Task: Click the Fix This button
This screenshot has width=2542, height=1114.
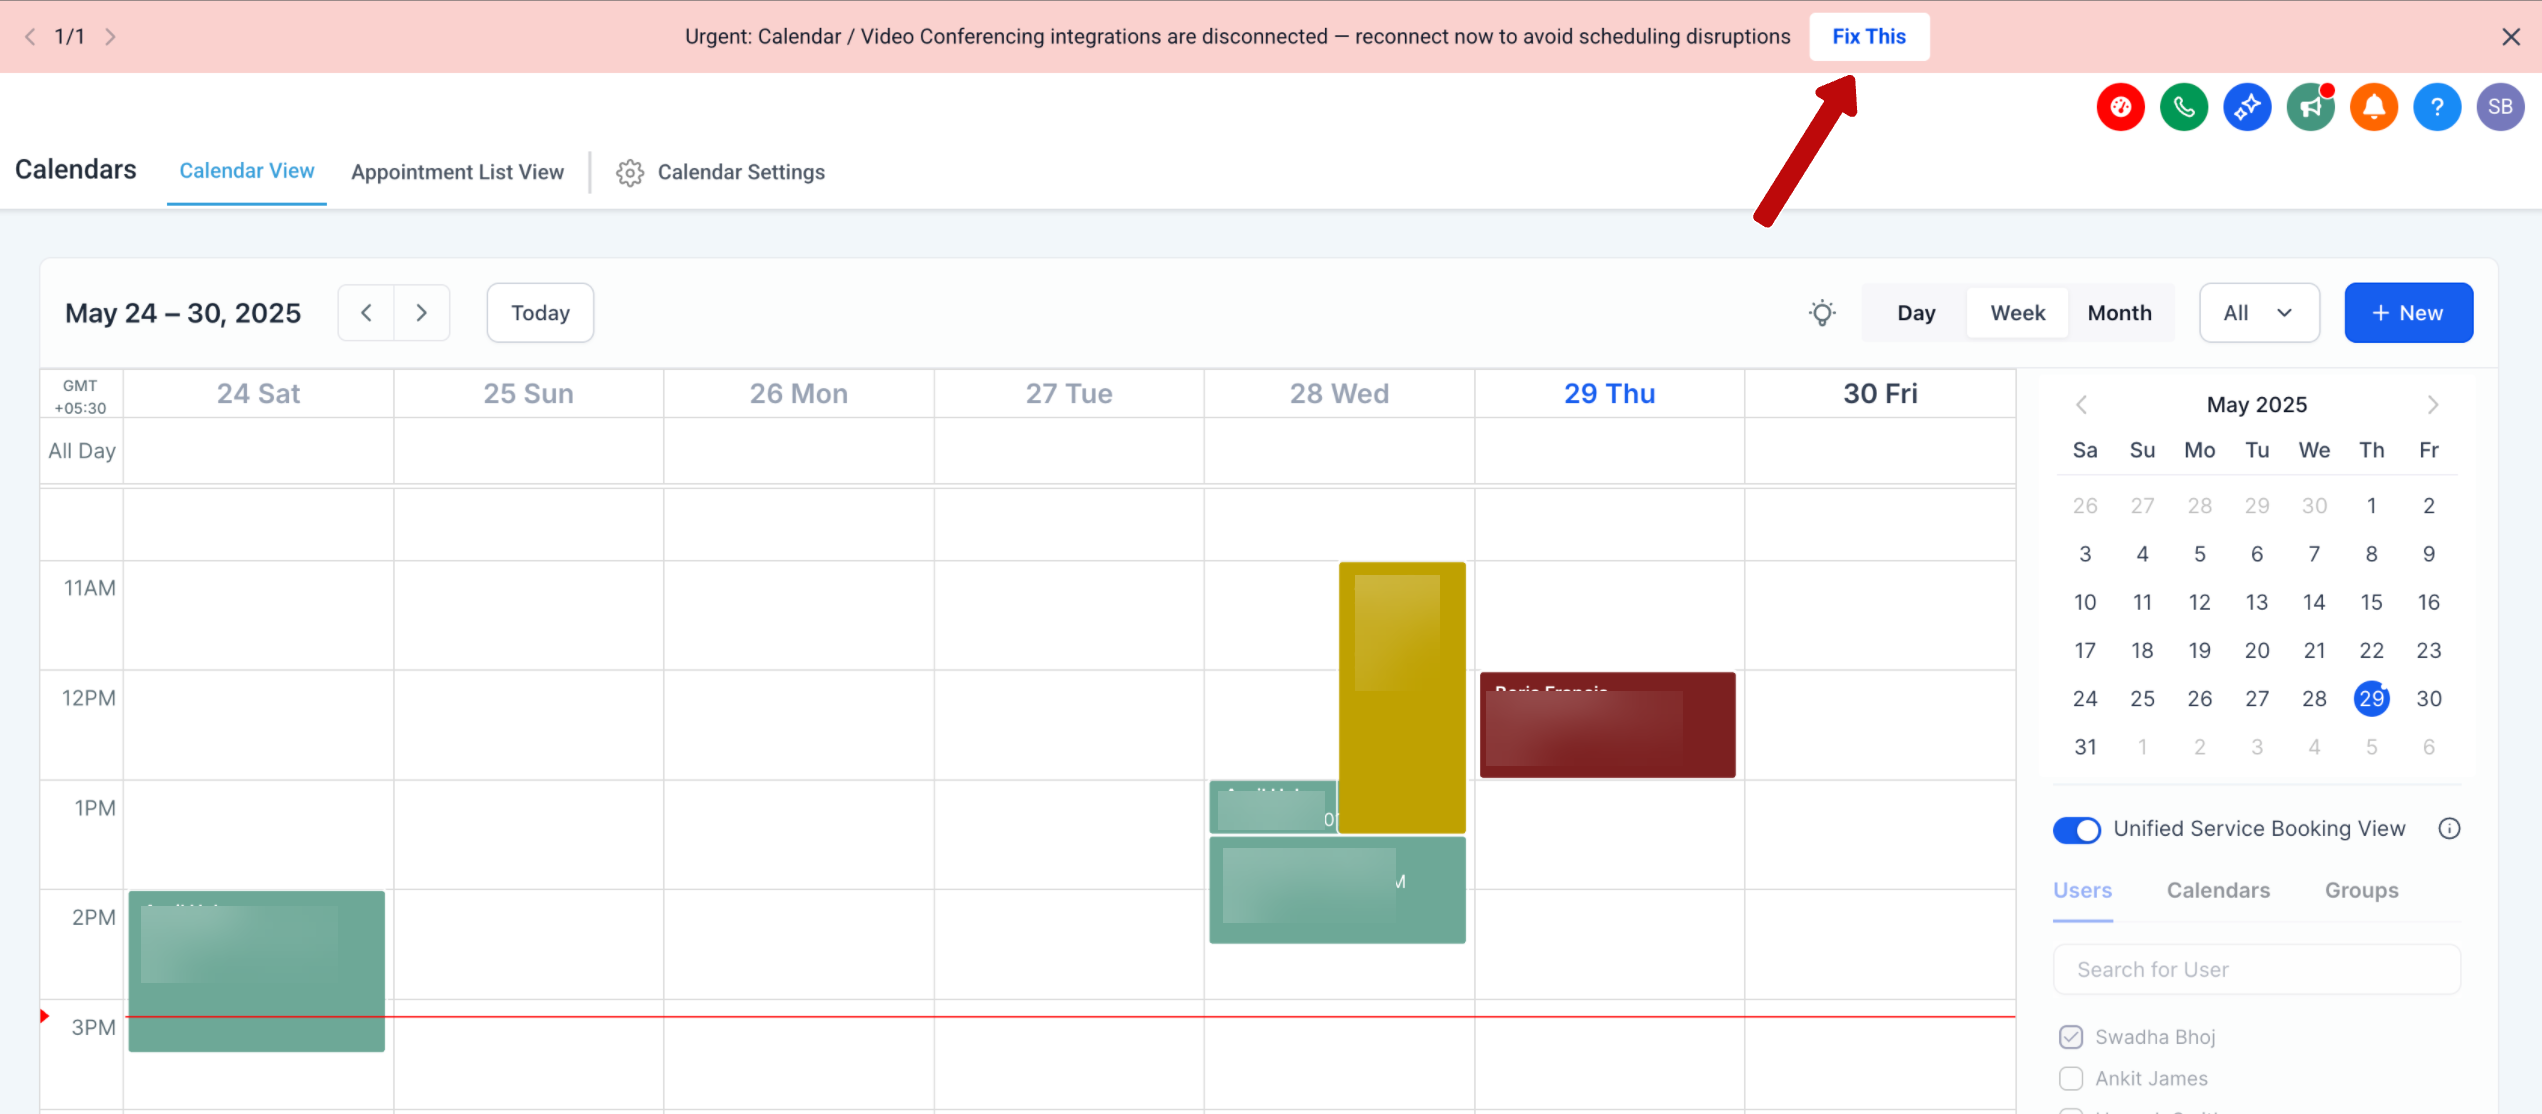Action: pos(1868,37)
